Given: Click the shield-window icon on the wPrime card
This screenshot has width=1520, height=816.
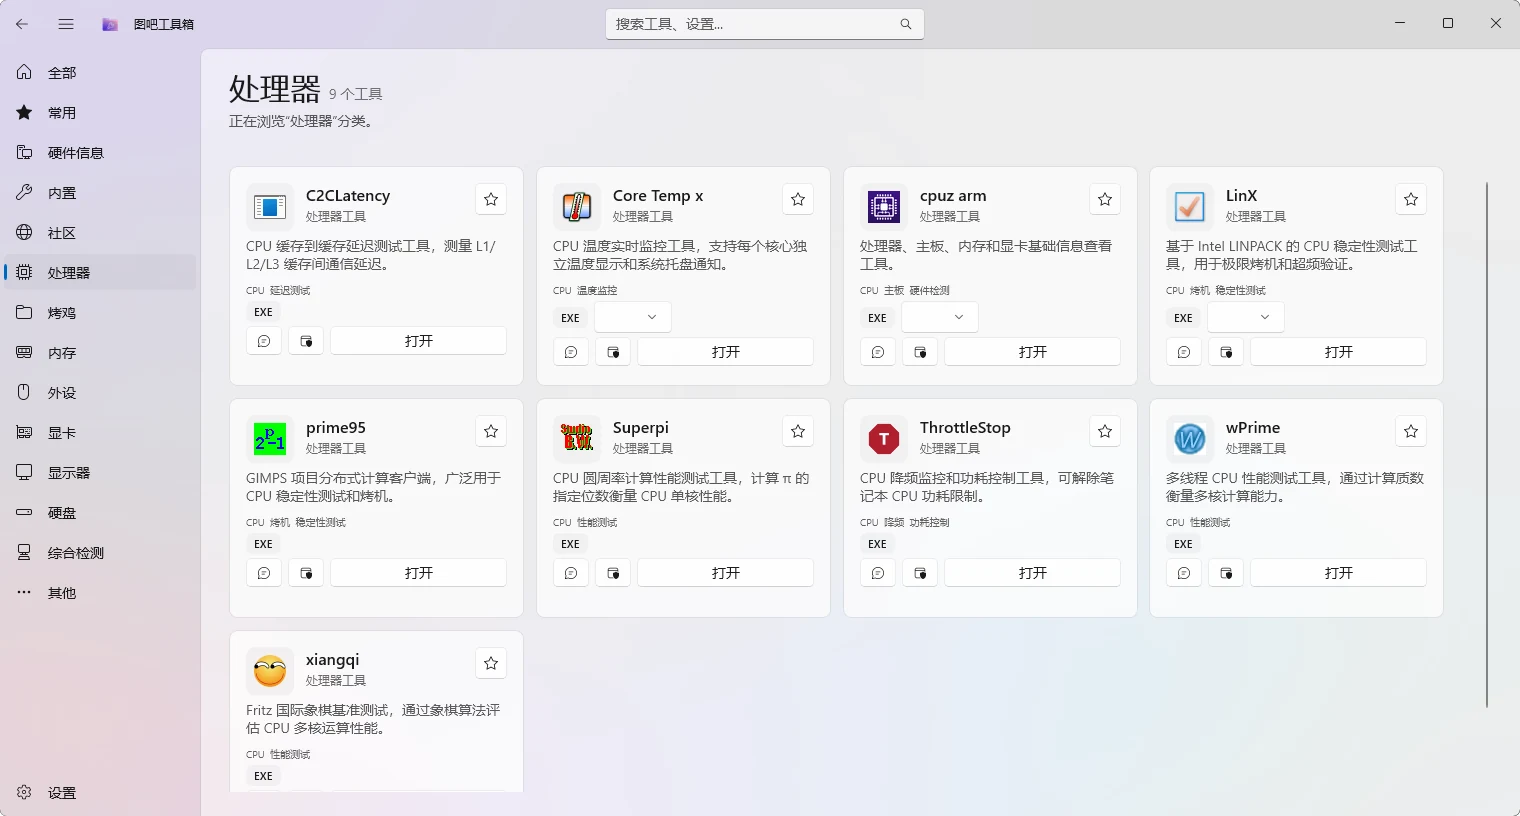Looking at the screenshot, I should (1226, 573).
